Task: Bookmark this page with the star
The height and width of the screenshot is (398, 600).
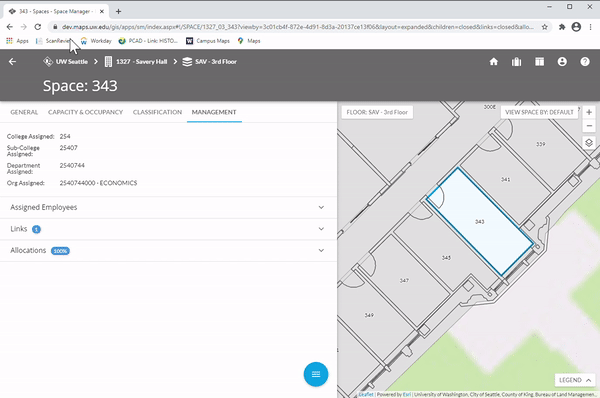Action: click(x=545, y=27)
